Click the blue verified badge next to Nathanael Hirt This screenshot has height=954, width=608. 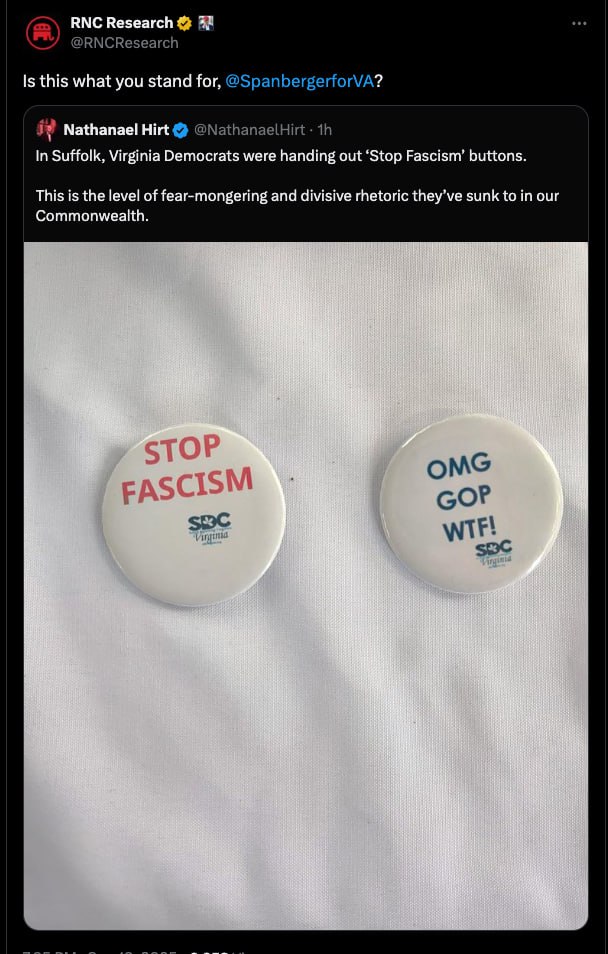(x=181, y=130)
